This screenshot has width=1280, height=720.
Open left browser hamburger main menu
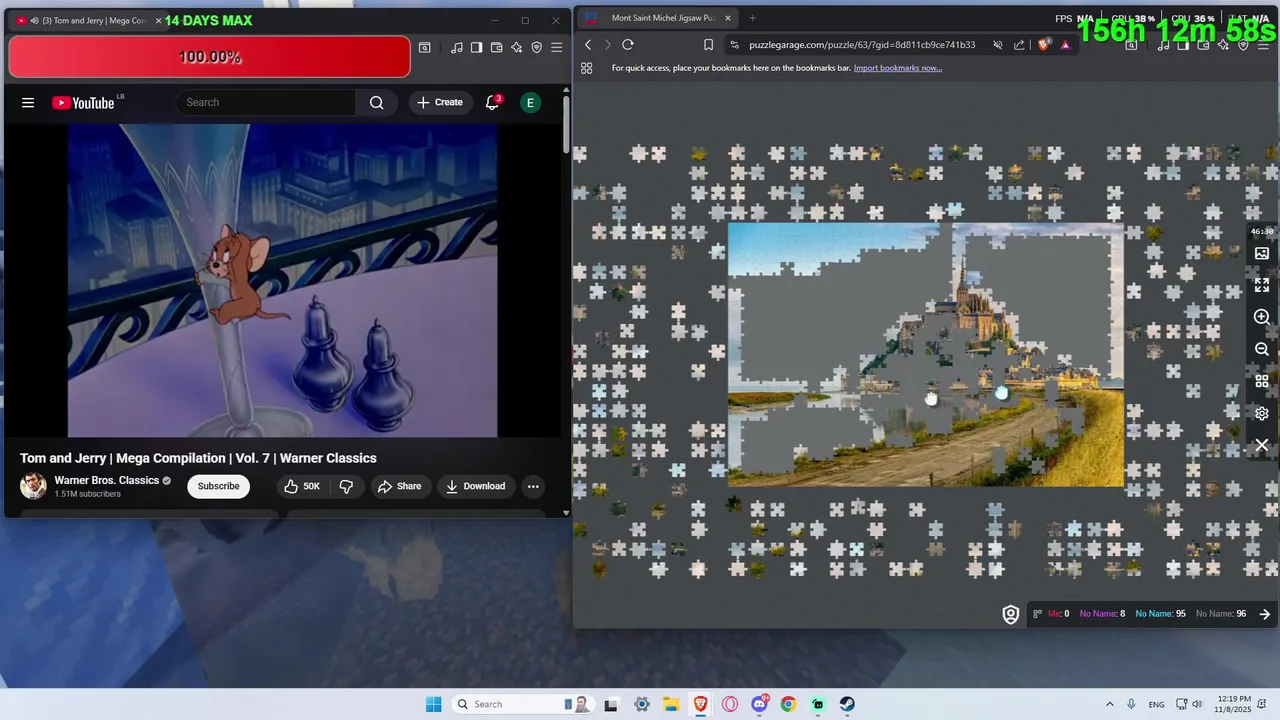(557, 47)
